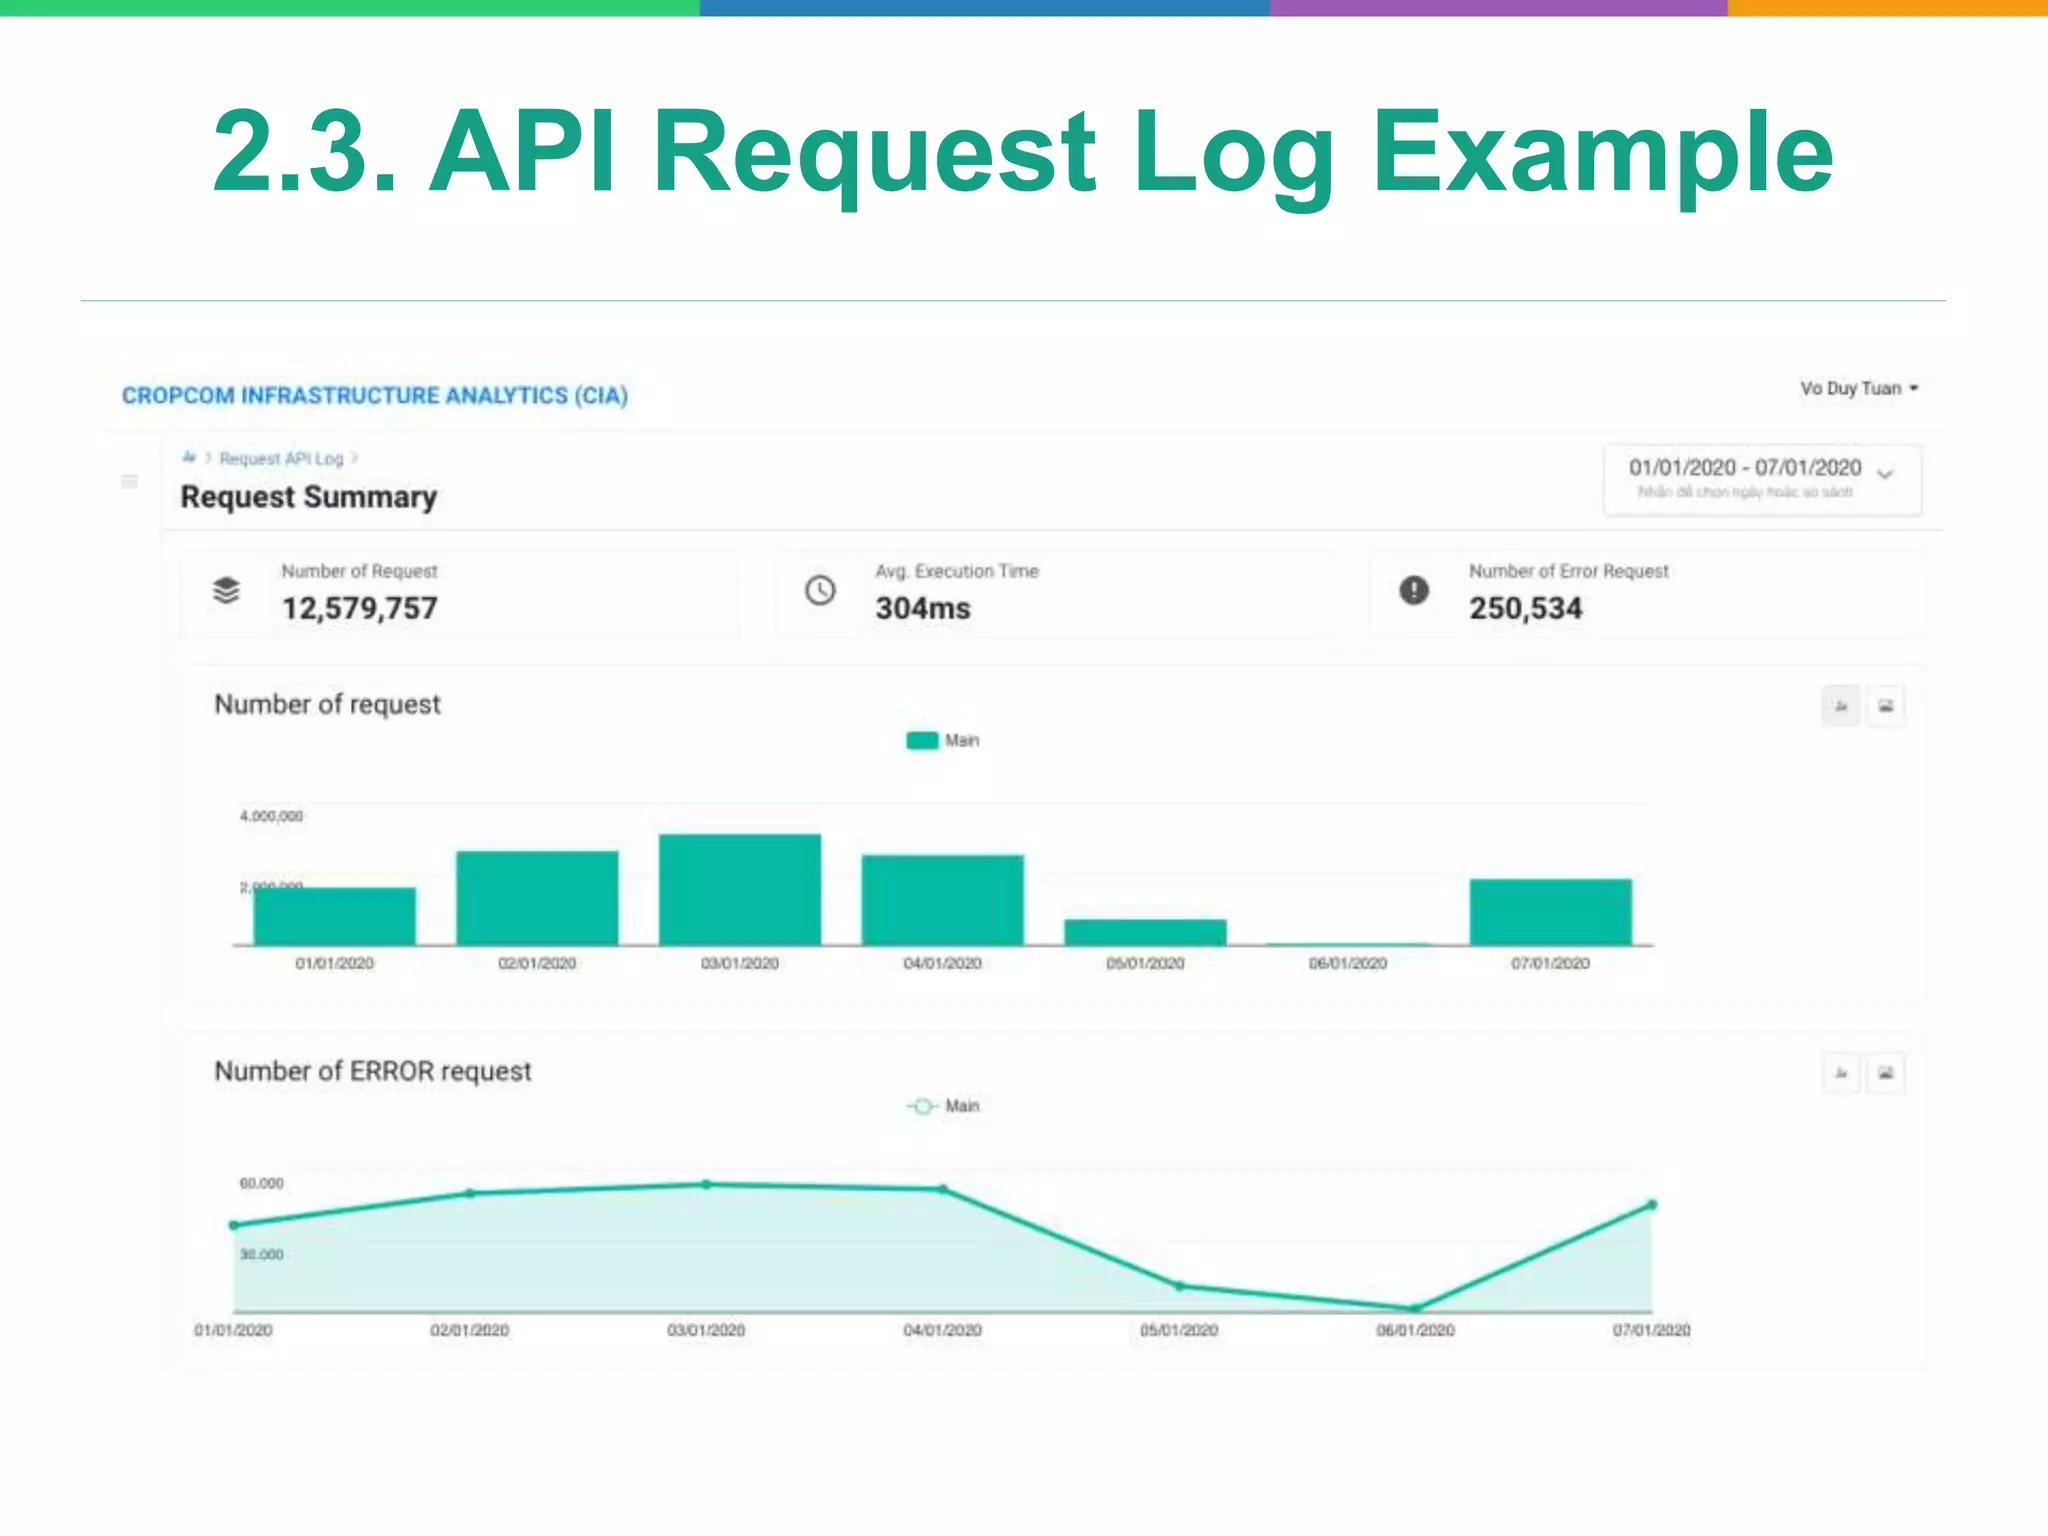This screenshot has height=1536, width=2048.
Task: Save Number of ERROR request chart as image
Action: point(1886,1073)
